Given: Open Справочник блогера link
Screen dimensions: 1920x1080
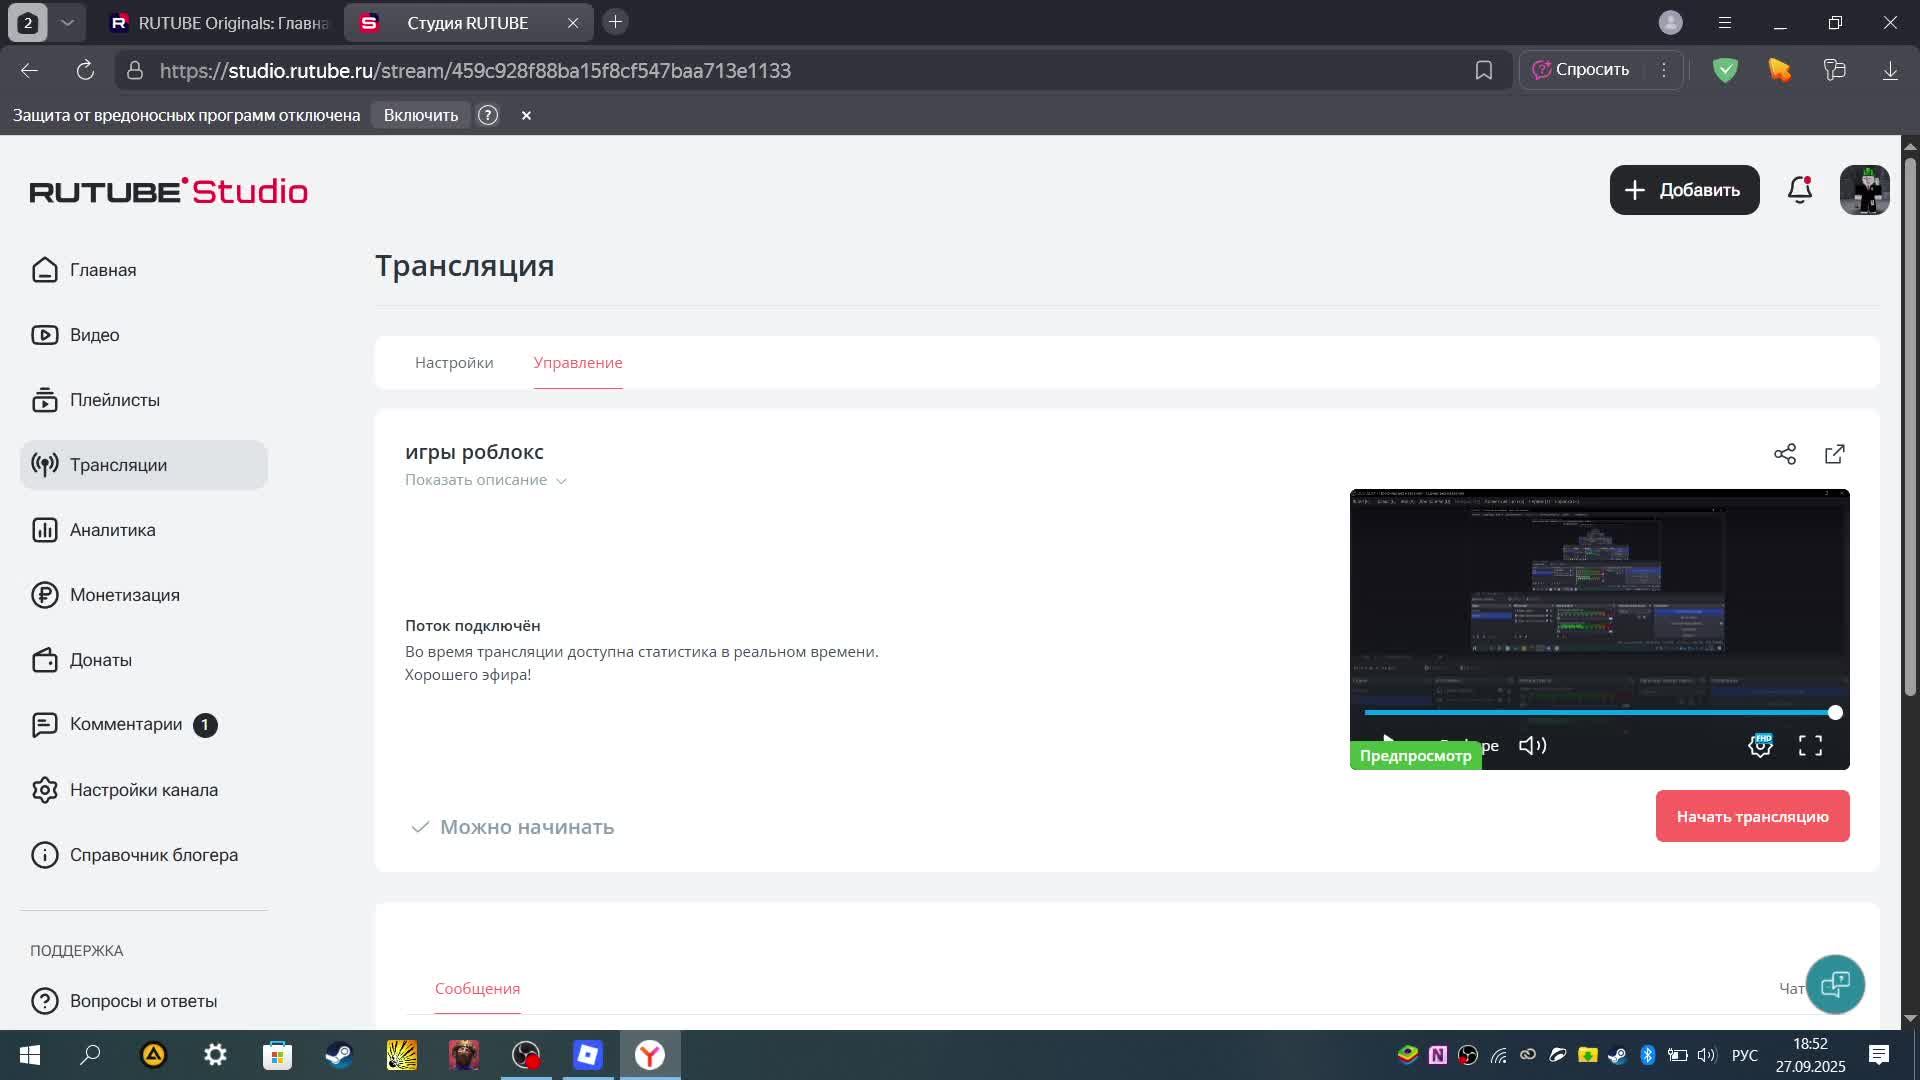Looking at the screenshot, I should 153,855.
